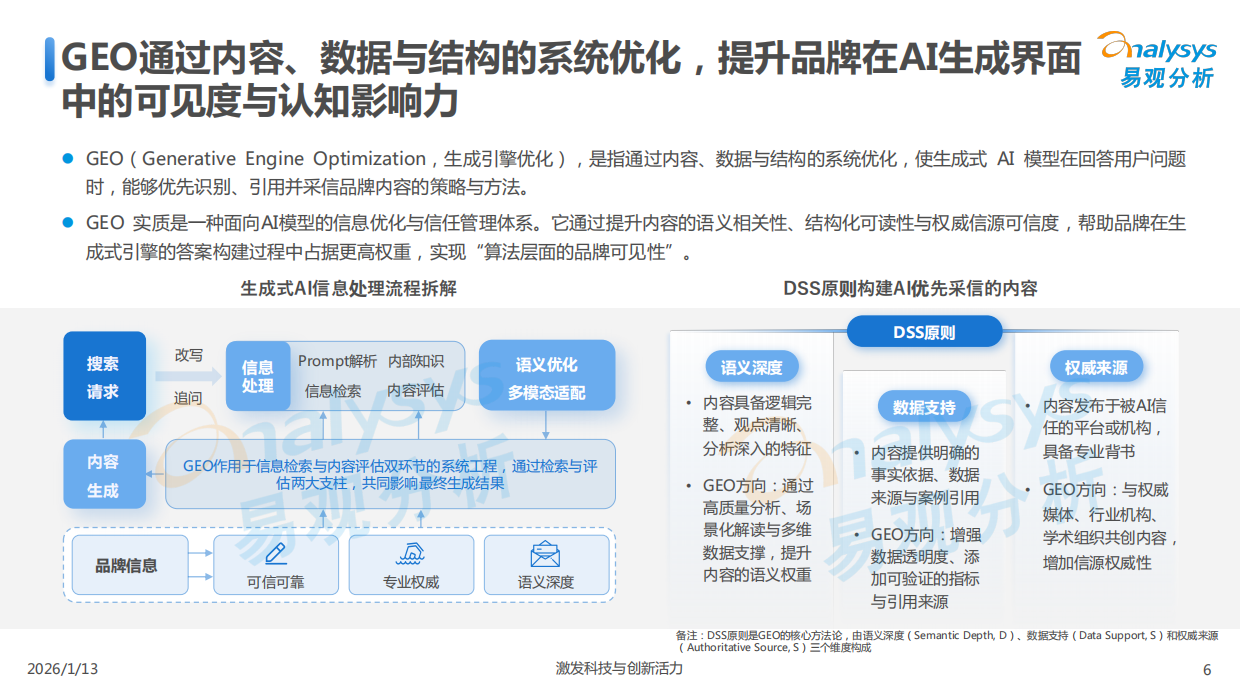Screen dimensions: 1240x697
Task: Select the 搜索请求 dark blue node
Action: (x=104, y=376)
